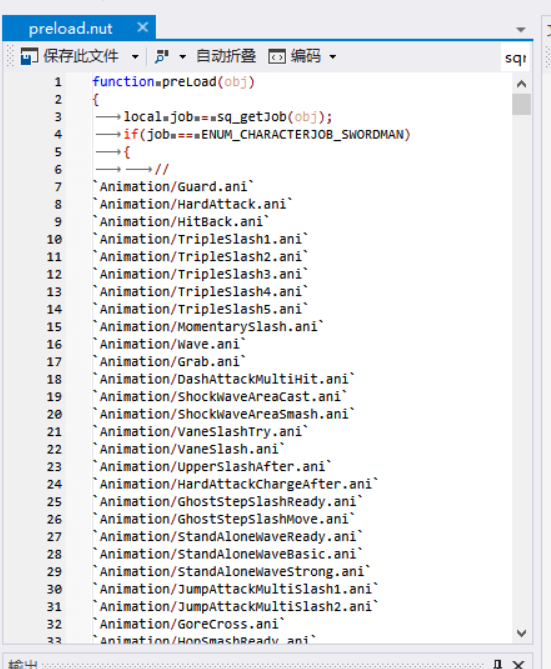
Task: Place cursor on Animation/Guard.ani line
Action: click(173, 187)
